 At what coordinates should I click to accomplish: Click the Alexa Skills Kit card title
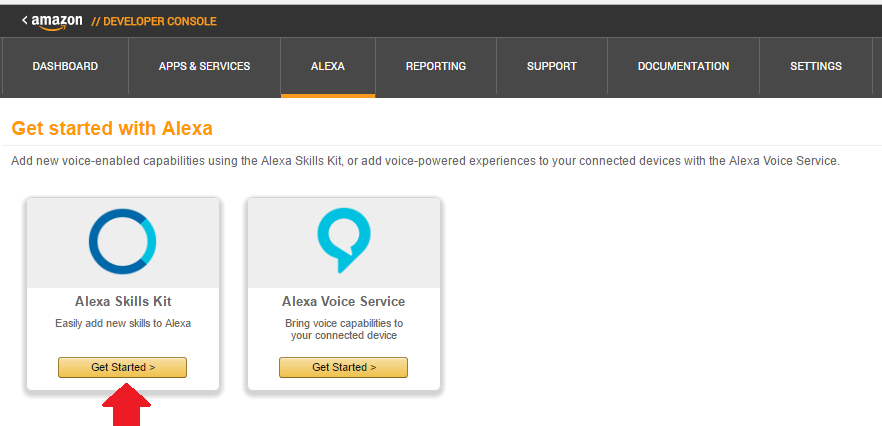tap(122, 301)
